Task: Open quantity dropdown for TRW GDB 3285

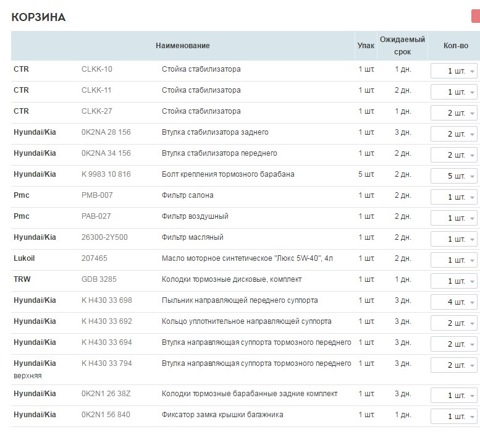Action: [x=454, y=281]
